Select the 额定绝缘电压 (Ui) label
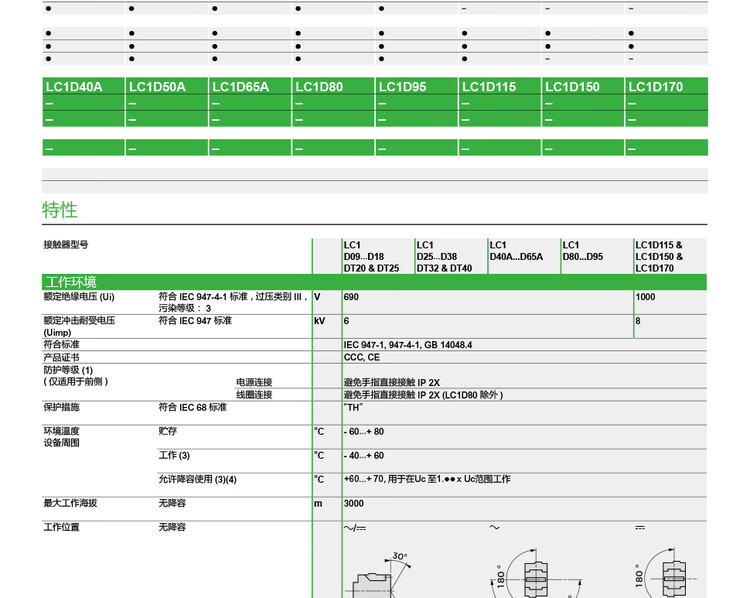The image size is (750, 598). 79,297
